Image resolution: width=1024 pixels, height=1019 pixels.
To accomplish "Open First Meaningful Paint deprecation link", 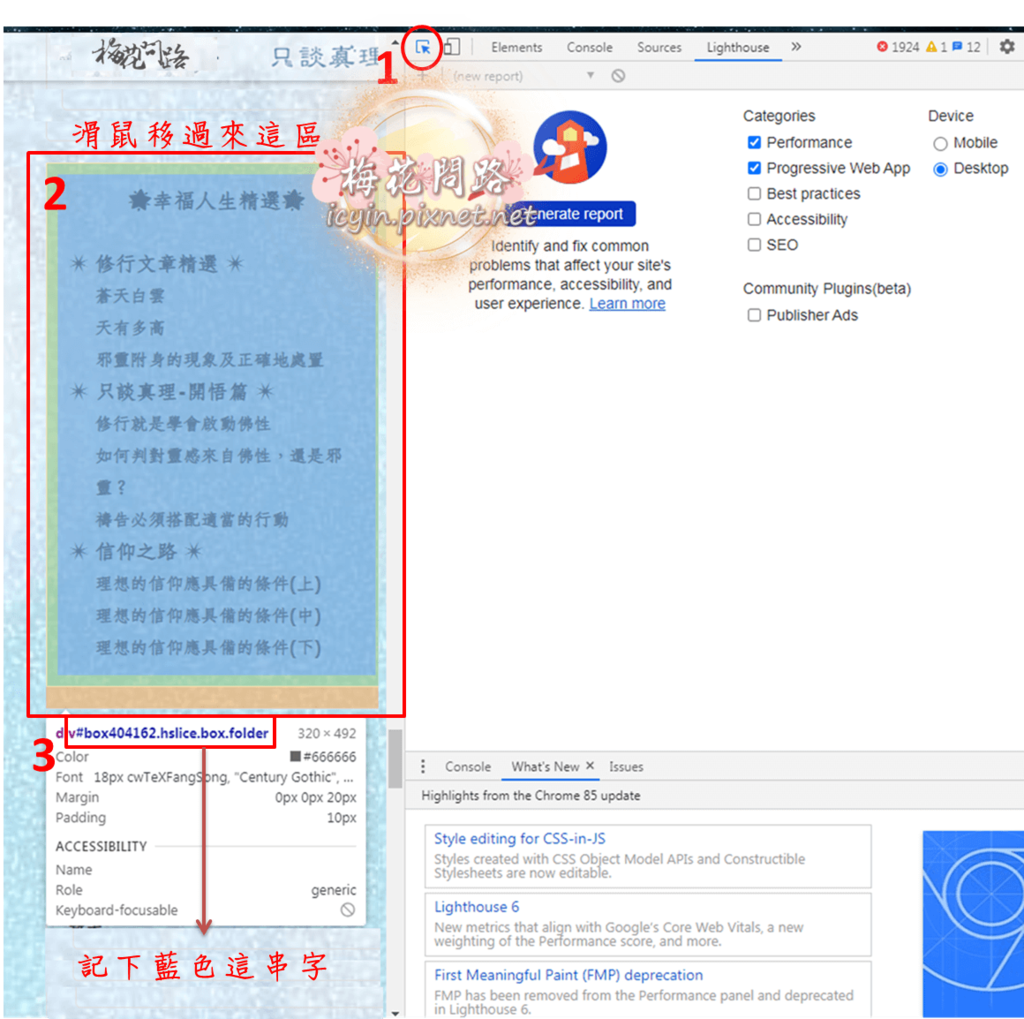I will tap(568, 975).
